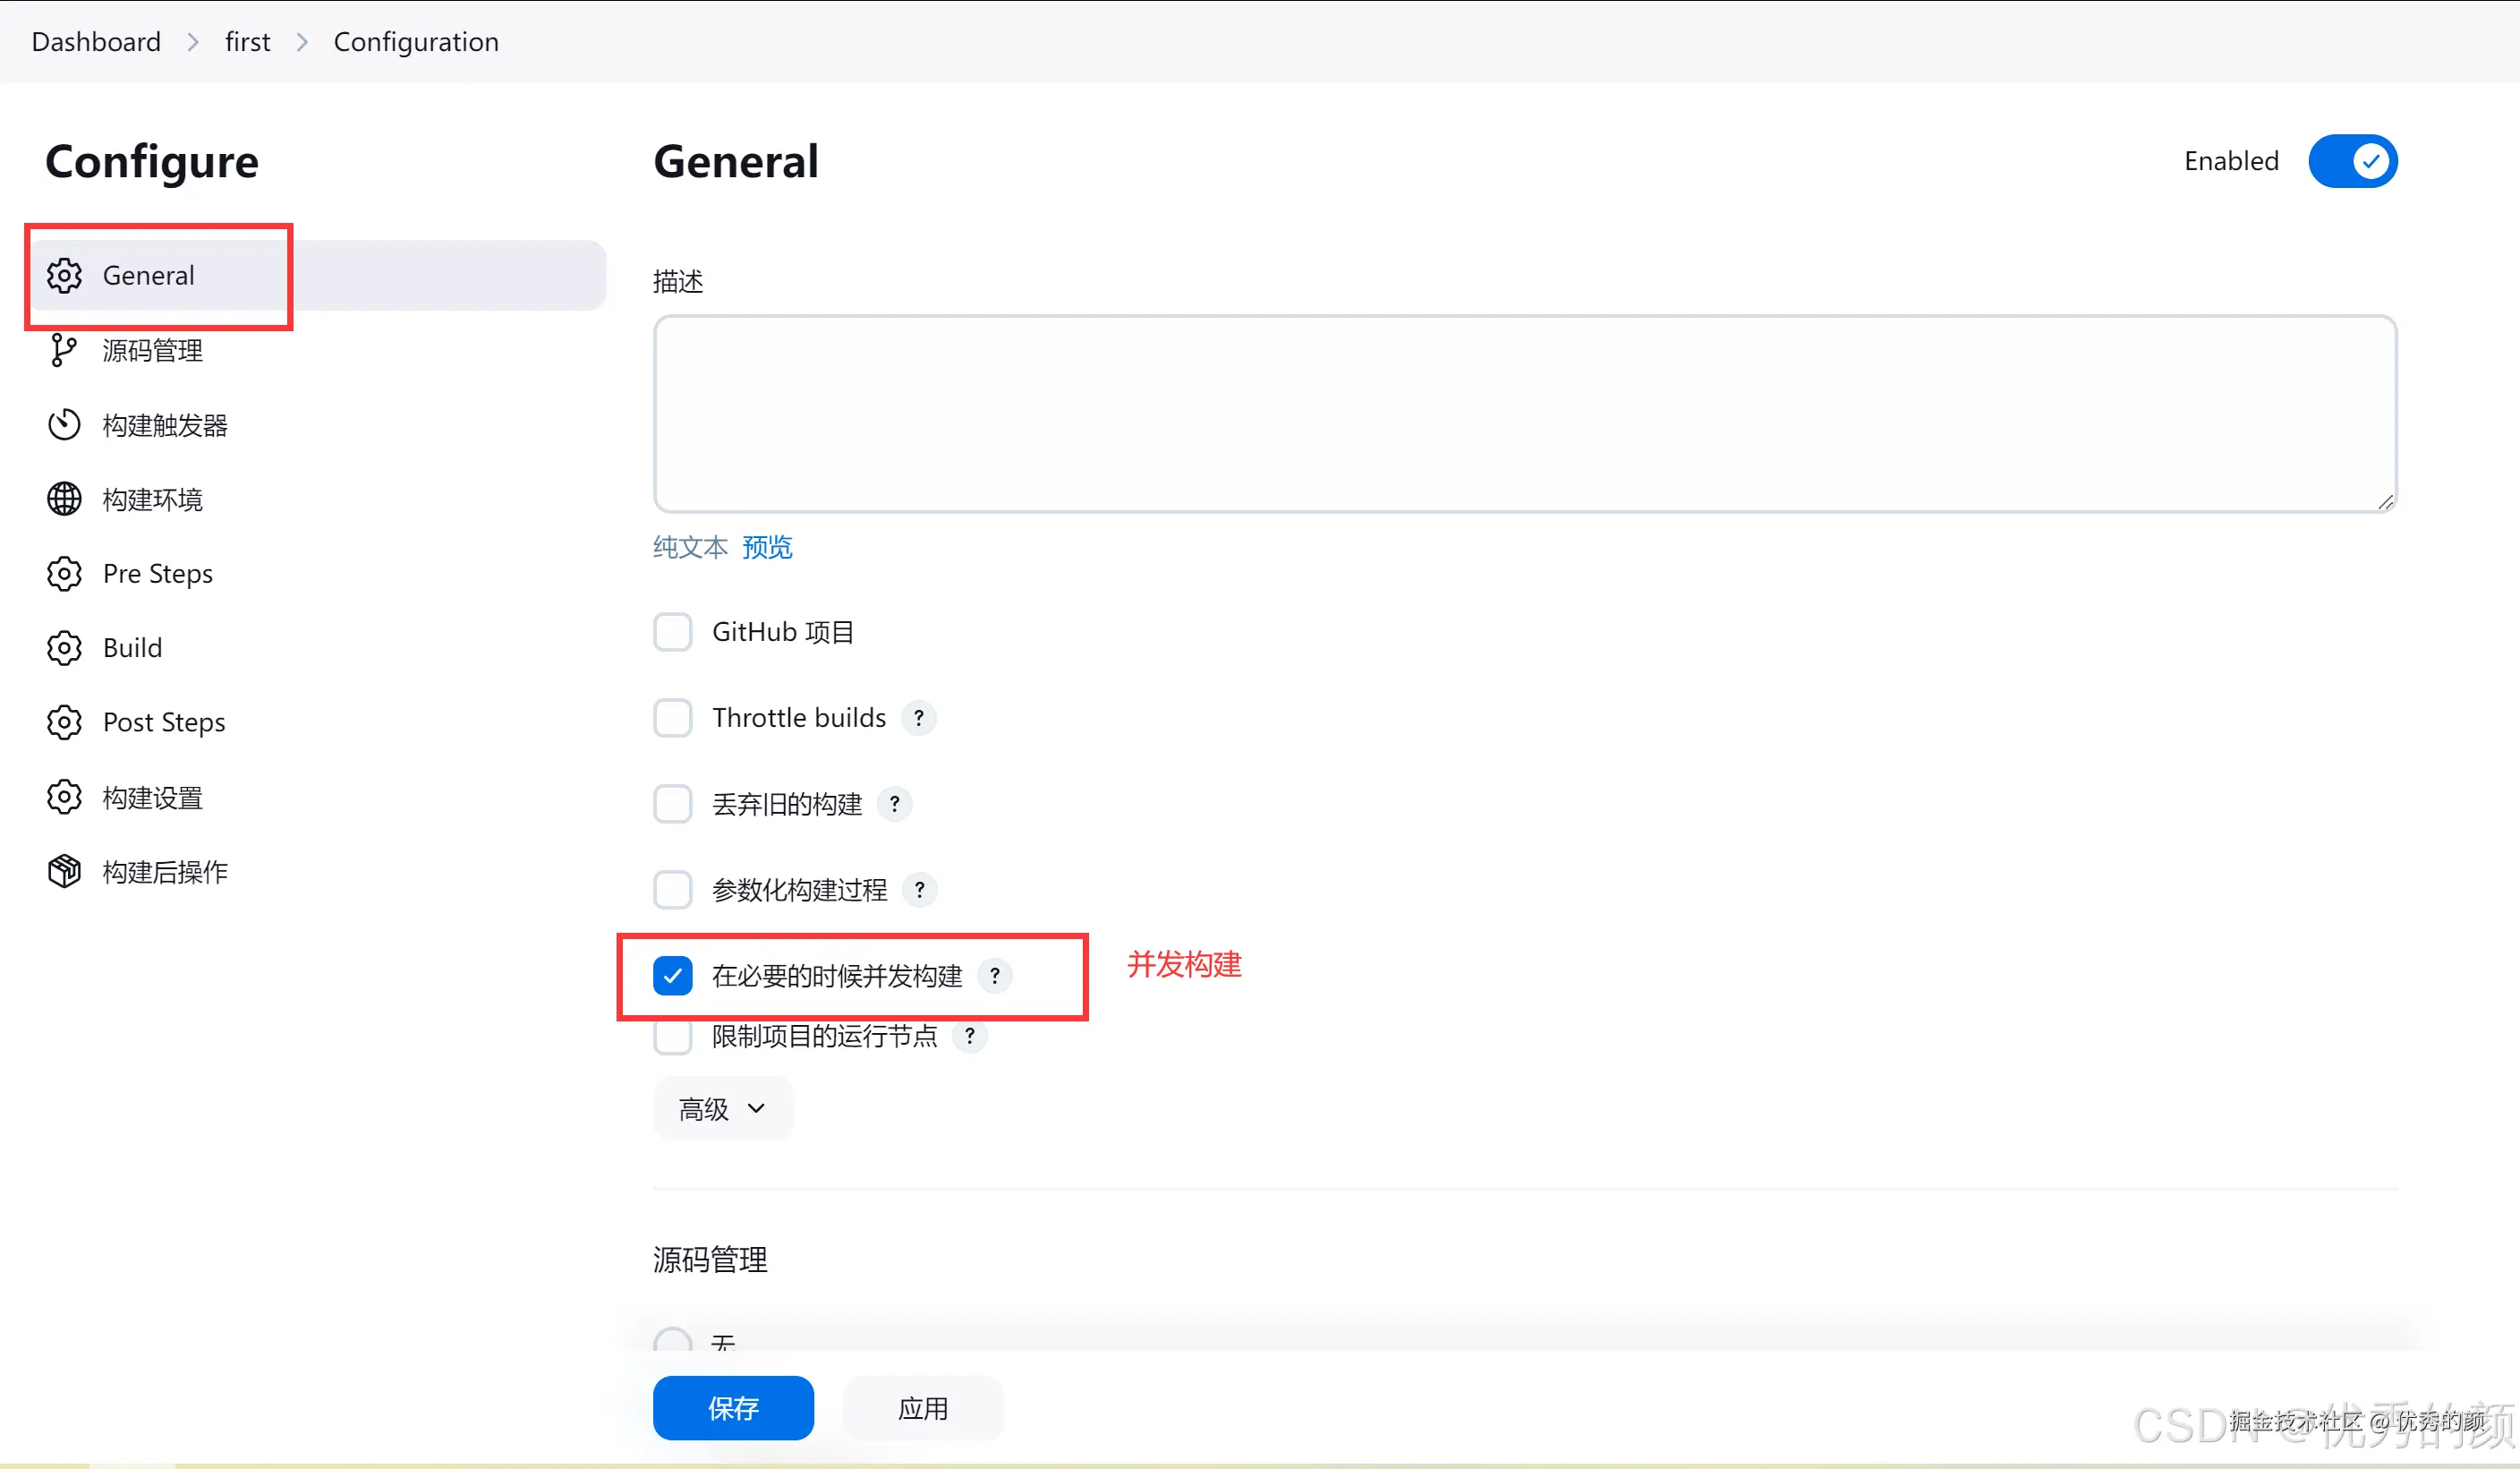Uncheck 在必要的时候并发构建 checkbox
The image size is (2520, 1469).
click(x=673, y=976)
